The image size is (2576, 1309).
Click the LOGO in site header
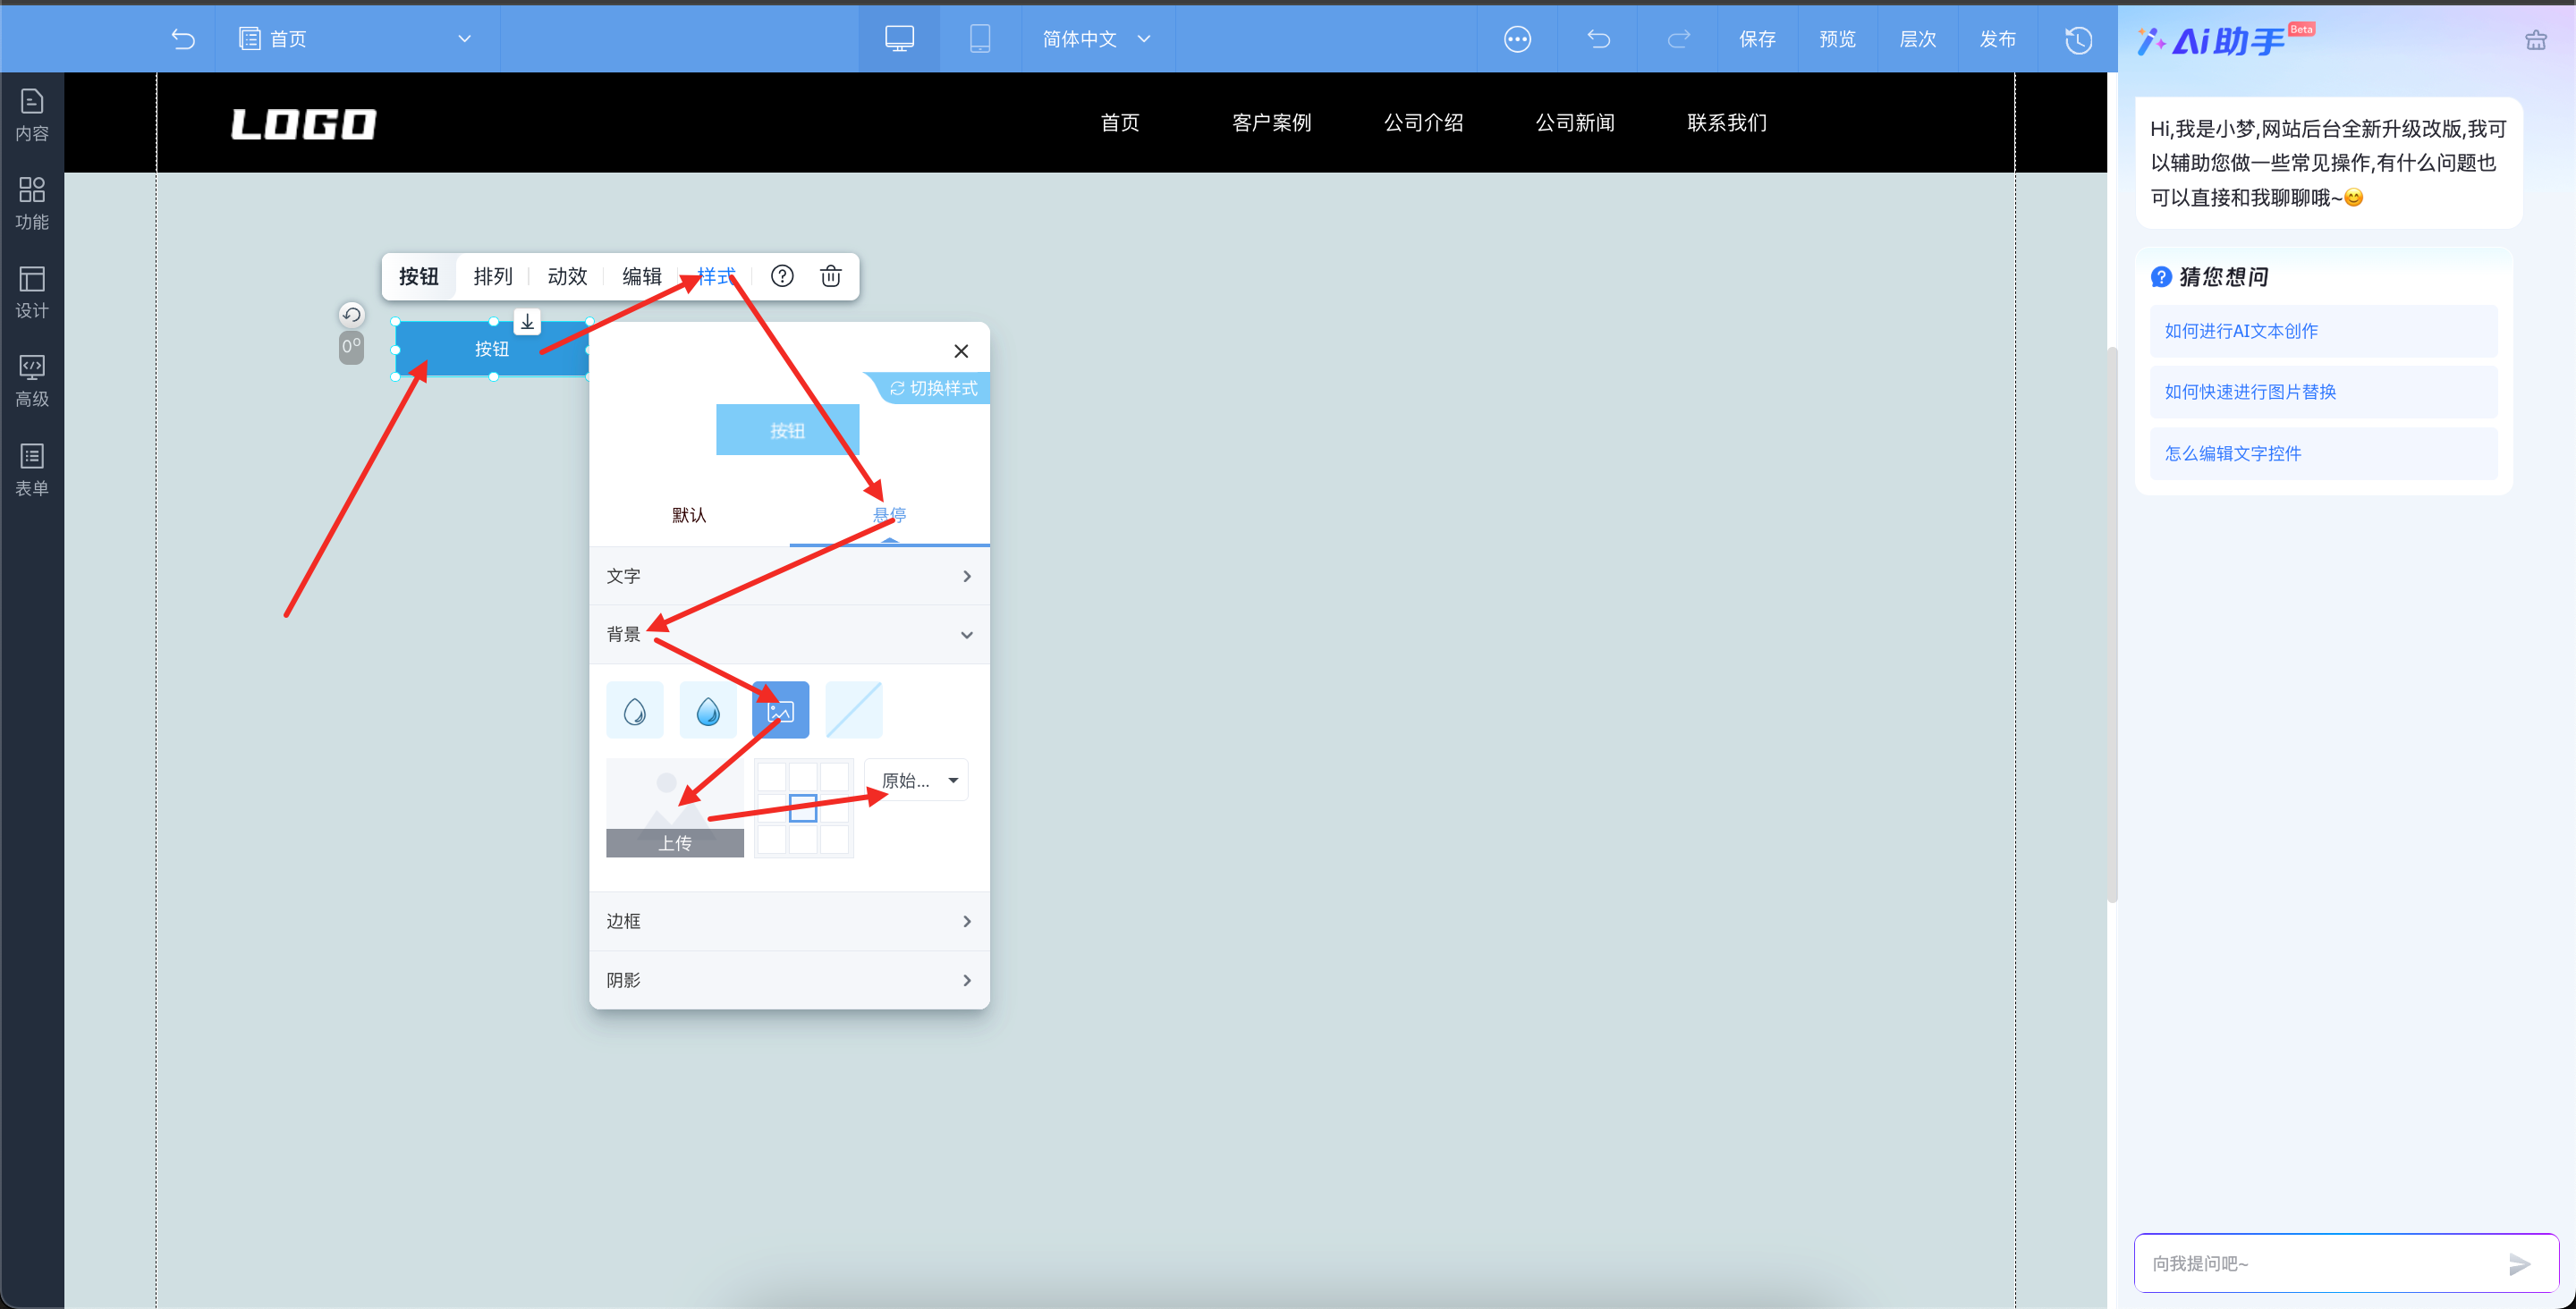point(304,124)
